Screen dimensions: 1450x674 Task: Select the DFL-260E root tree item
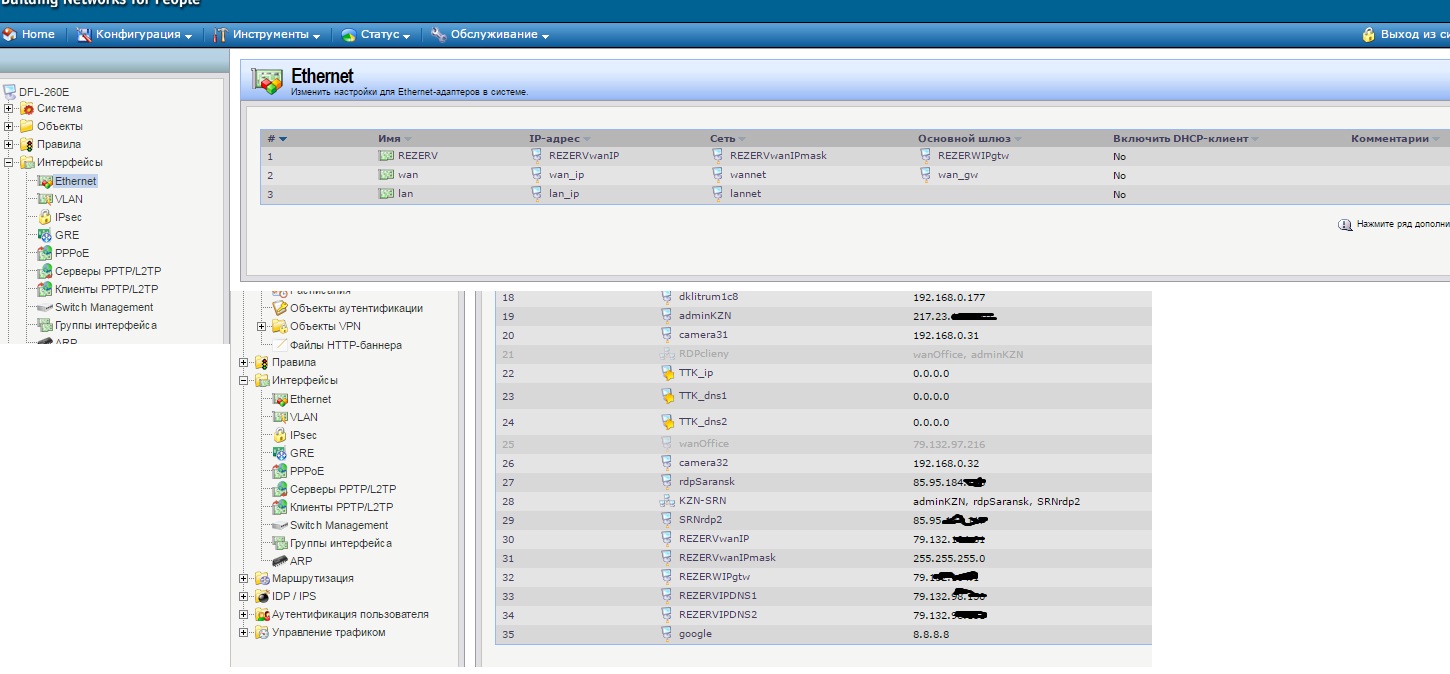pyautogui.click(x=44, y=91)
